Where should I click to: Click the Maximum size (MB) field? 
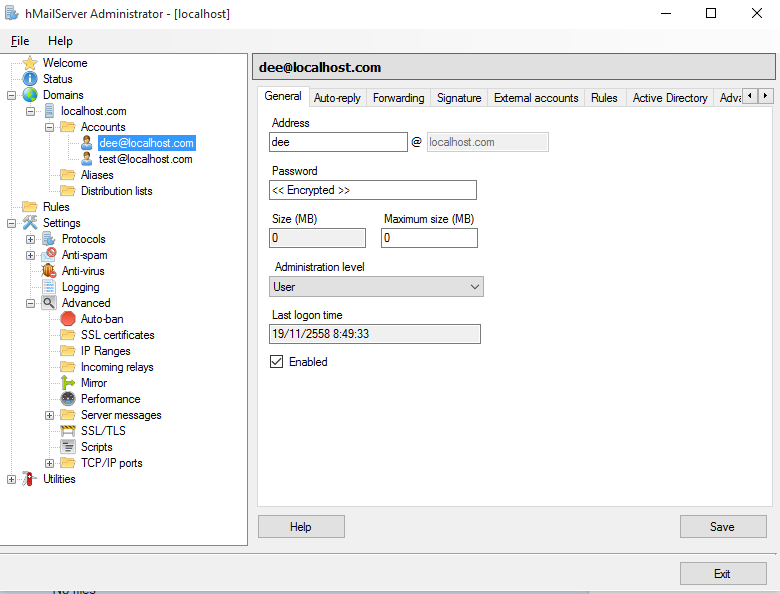pyautogui.click(x=429, y=238)
